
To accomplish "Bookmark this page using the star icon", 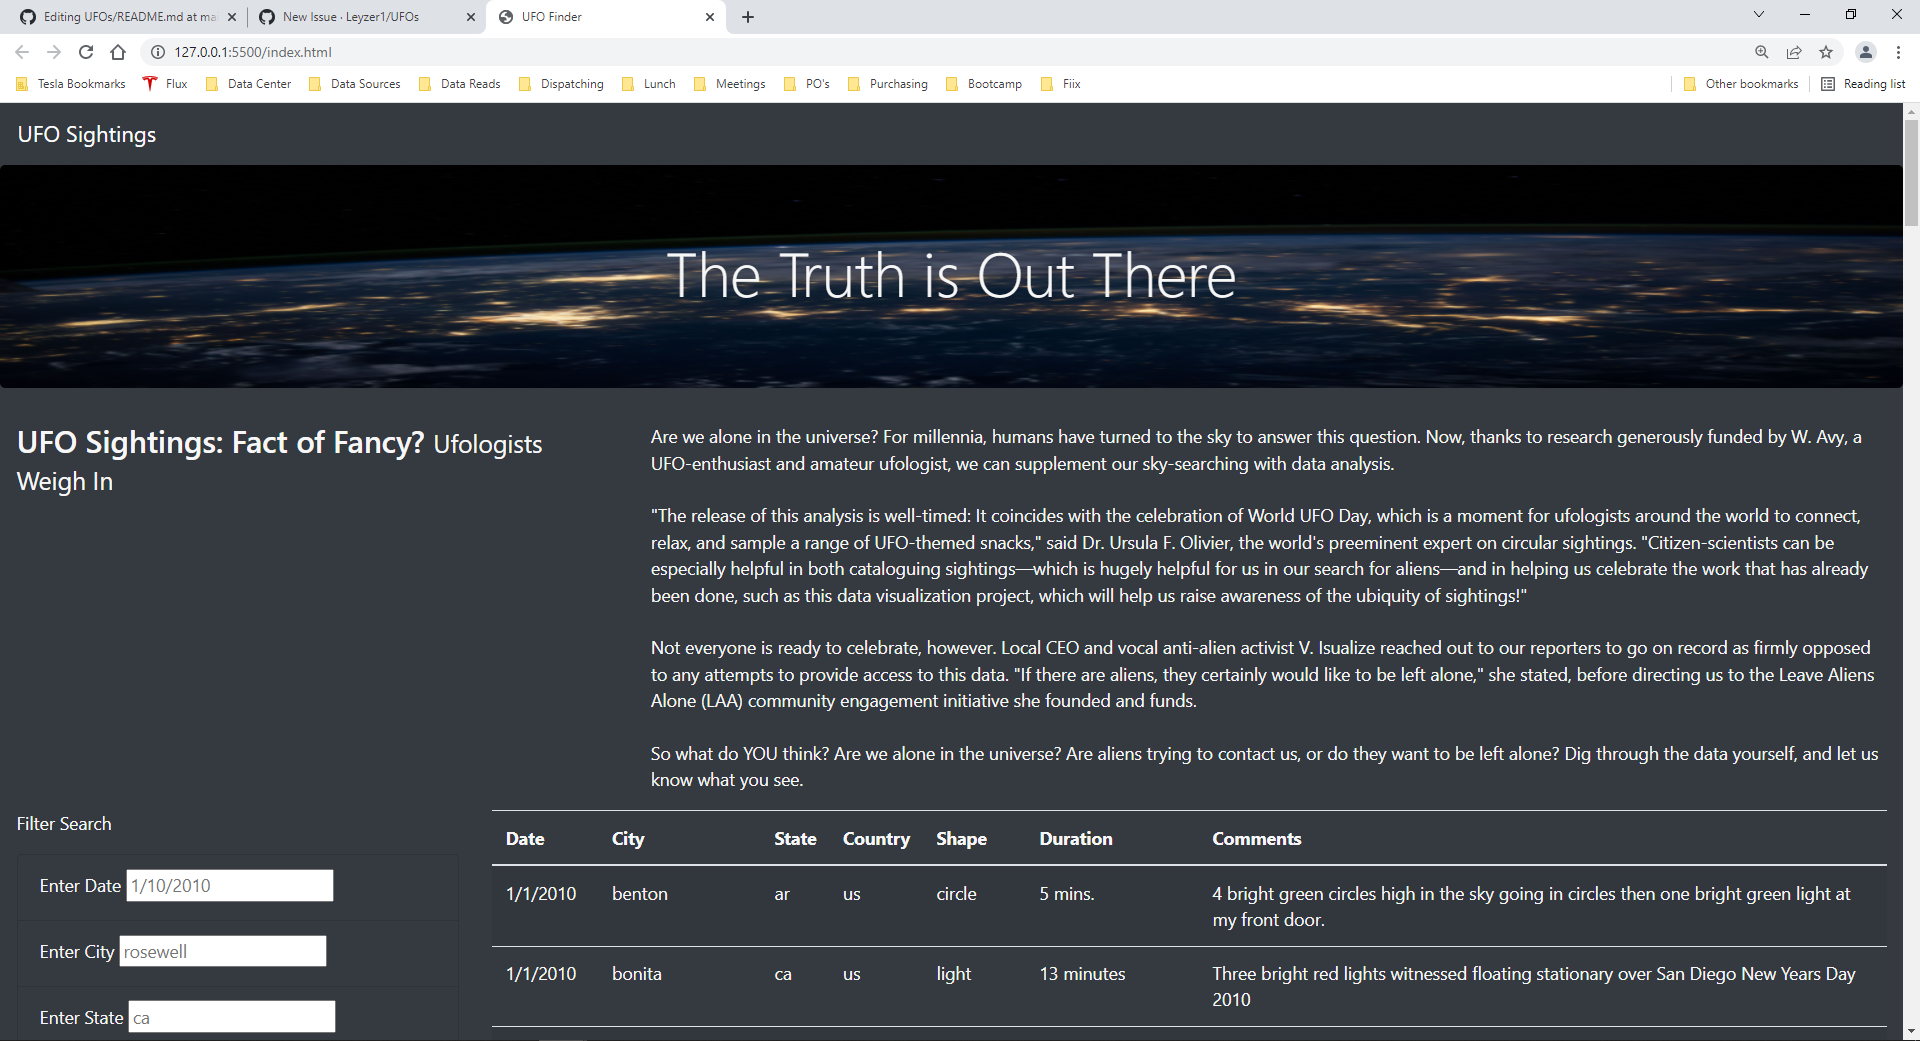I will (1826, 52).
